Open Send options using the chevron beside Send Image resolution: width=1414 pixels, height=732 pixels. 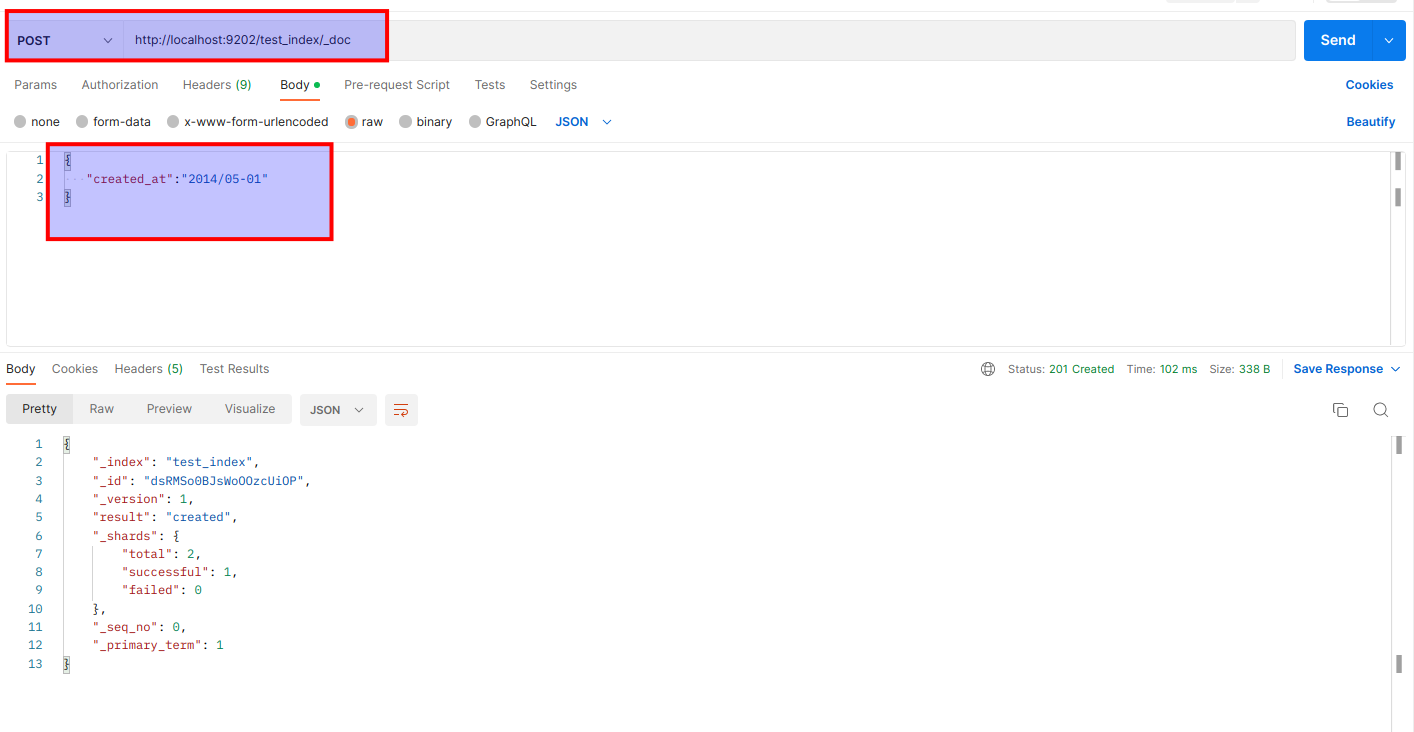click(1388, 40)
